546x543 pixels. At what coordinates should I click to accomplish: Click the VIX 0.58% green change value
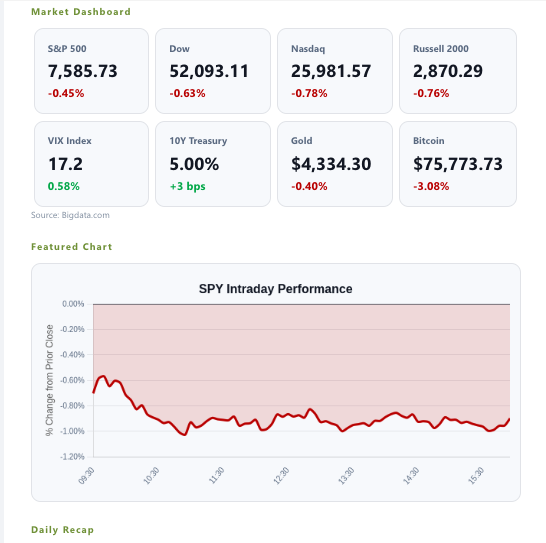(64, 186)
